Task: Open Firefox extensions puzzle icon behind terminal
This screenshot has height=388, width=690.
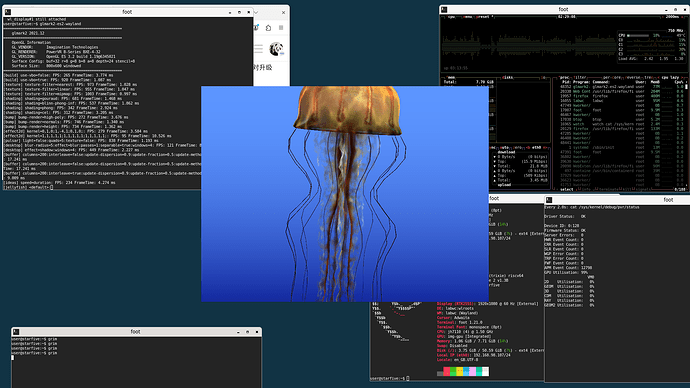Action: [268, 28]
